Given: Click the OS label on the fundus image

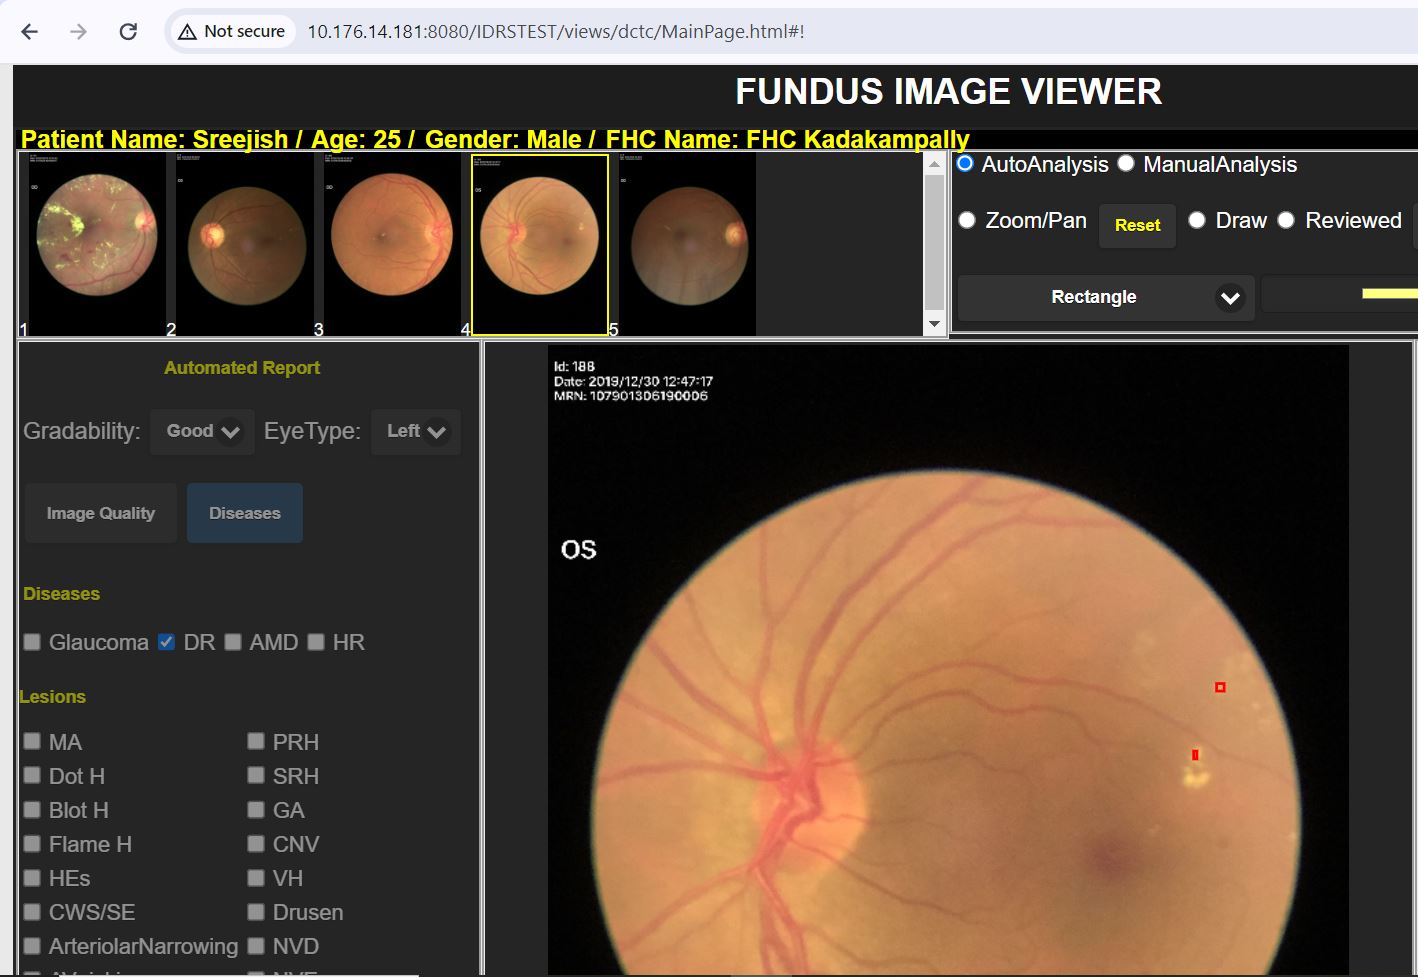Looking at the screenshot, I should (579, 550).
